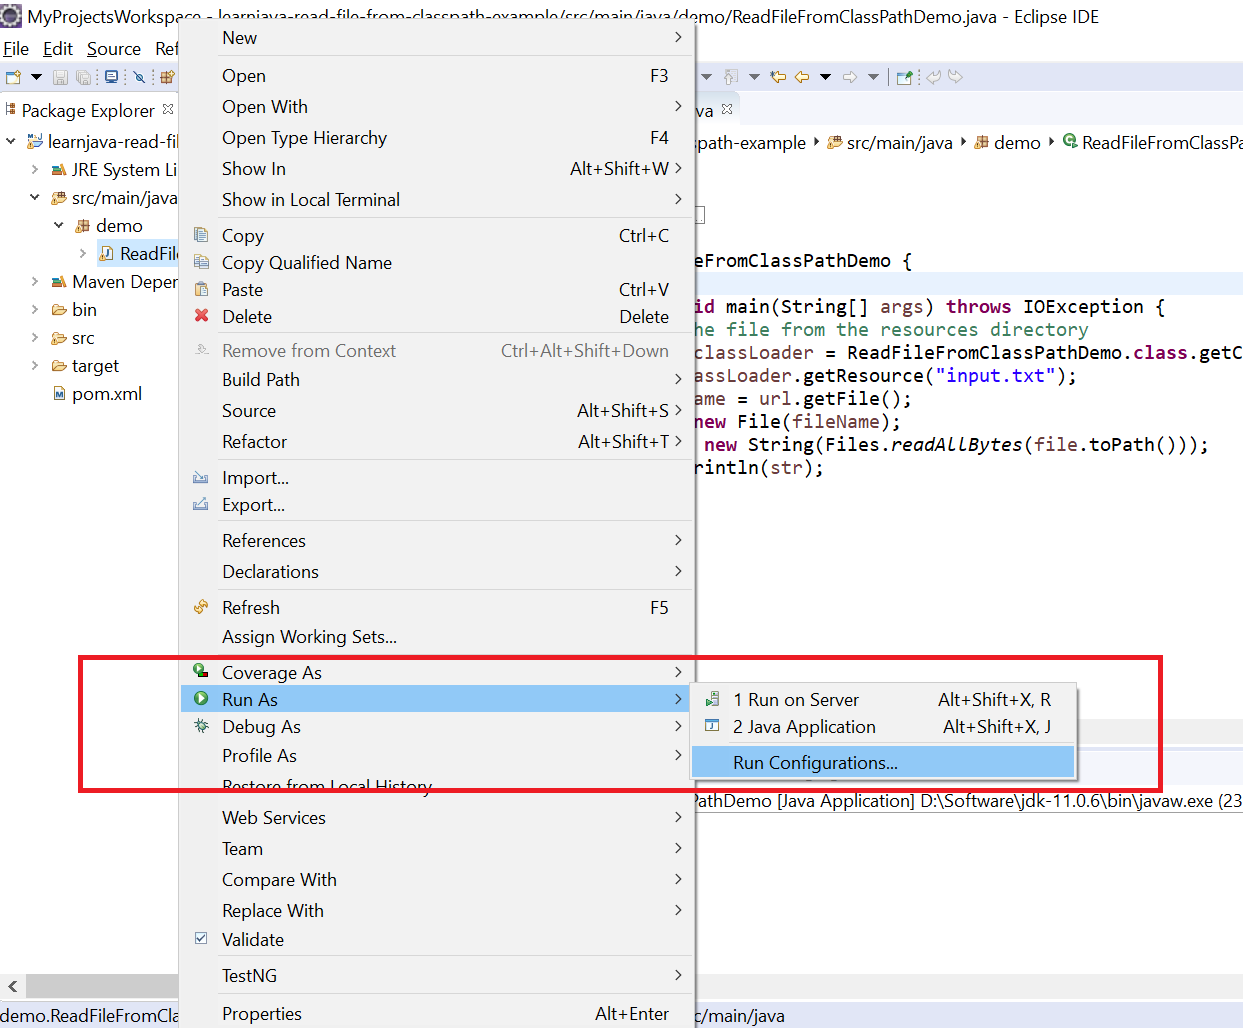Collapse the demo package tree node
The height and width of the screenshot is (1028, 1243).
59,226
